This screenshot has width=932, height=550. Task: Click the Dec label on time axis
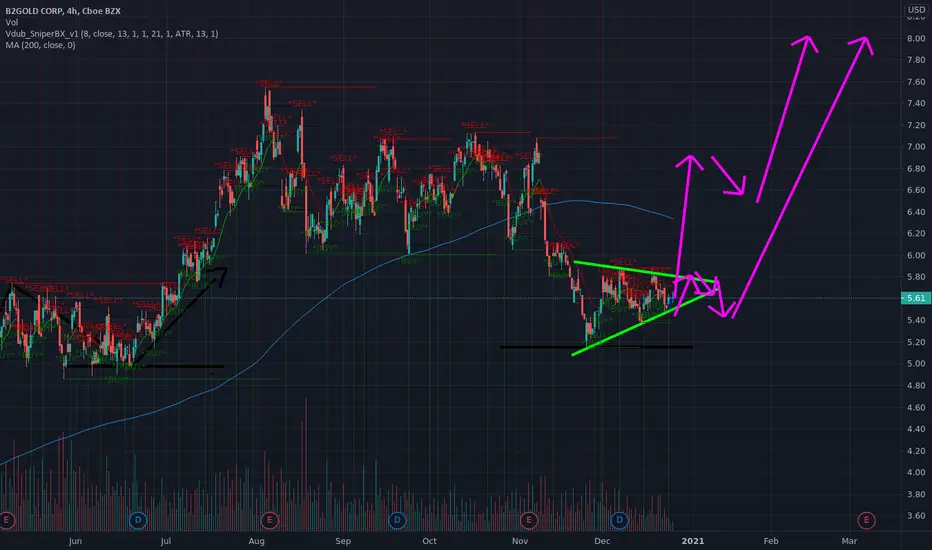point(602,541)
